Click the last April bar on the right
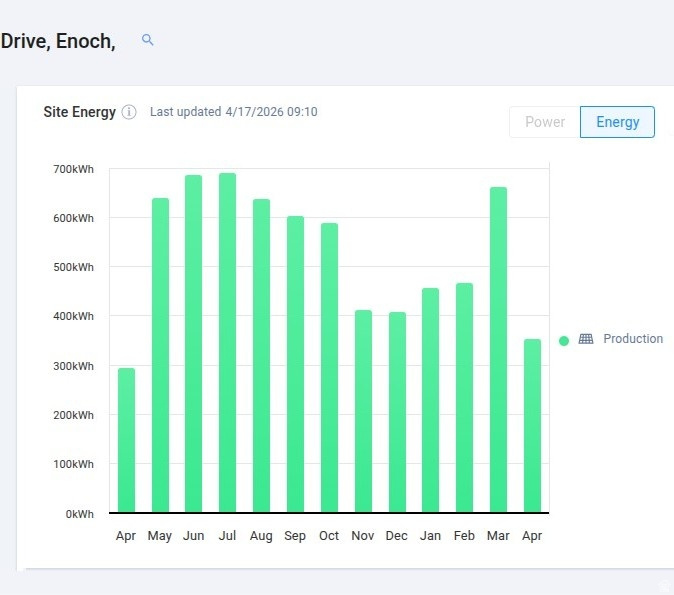This screenshot has width=674, height=595. [532, 425]
